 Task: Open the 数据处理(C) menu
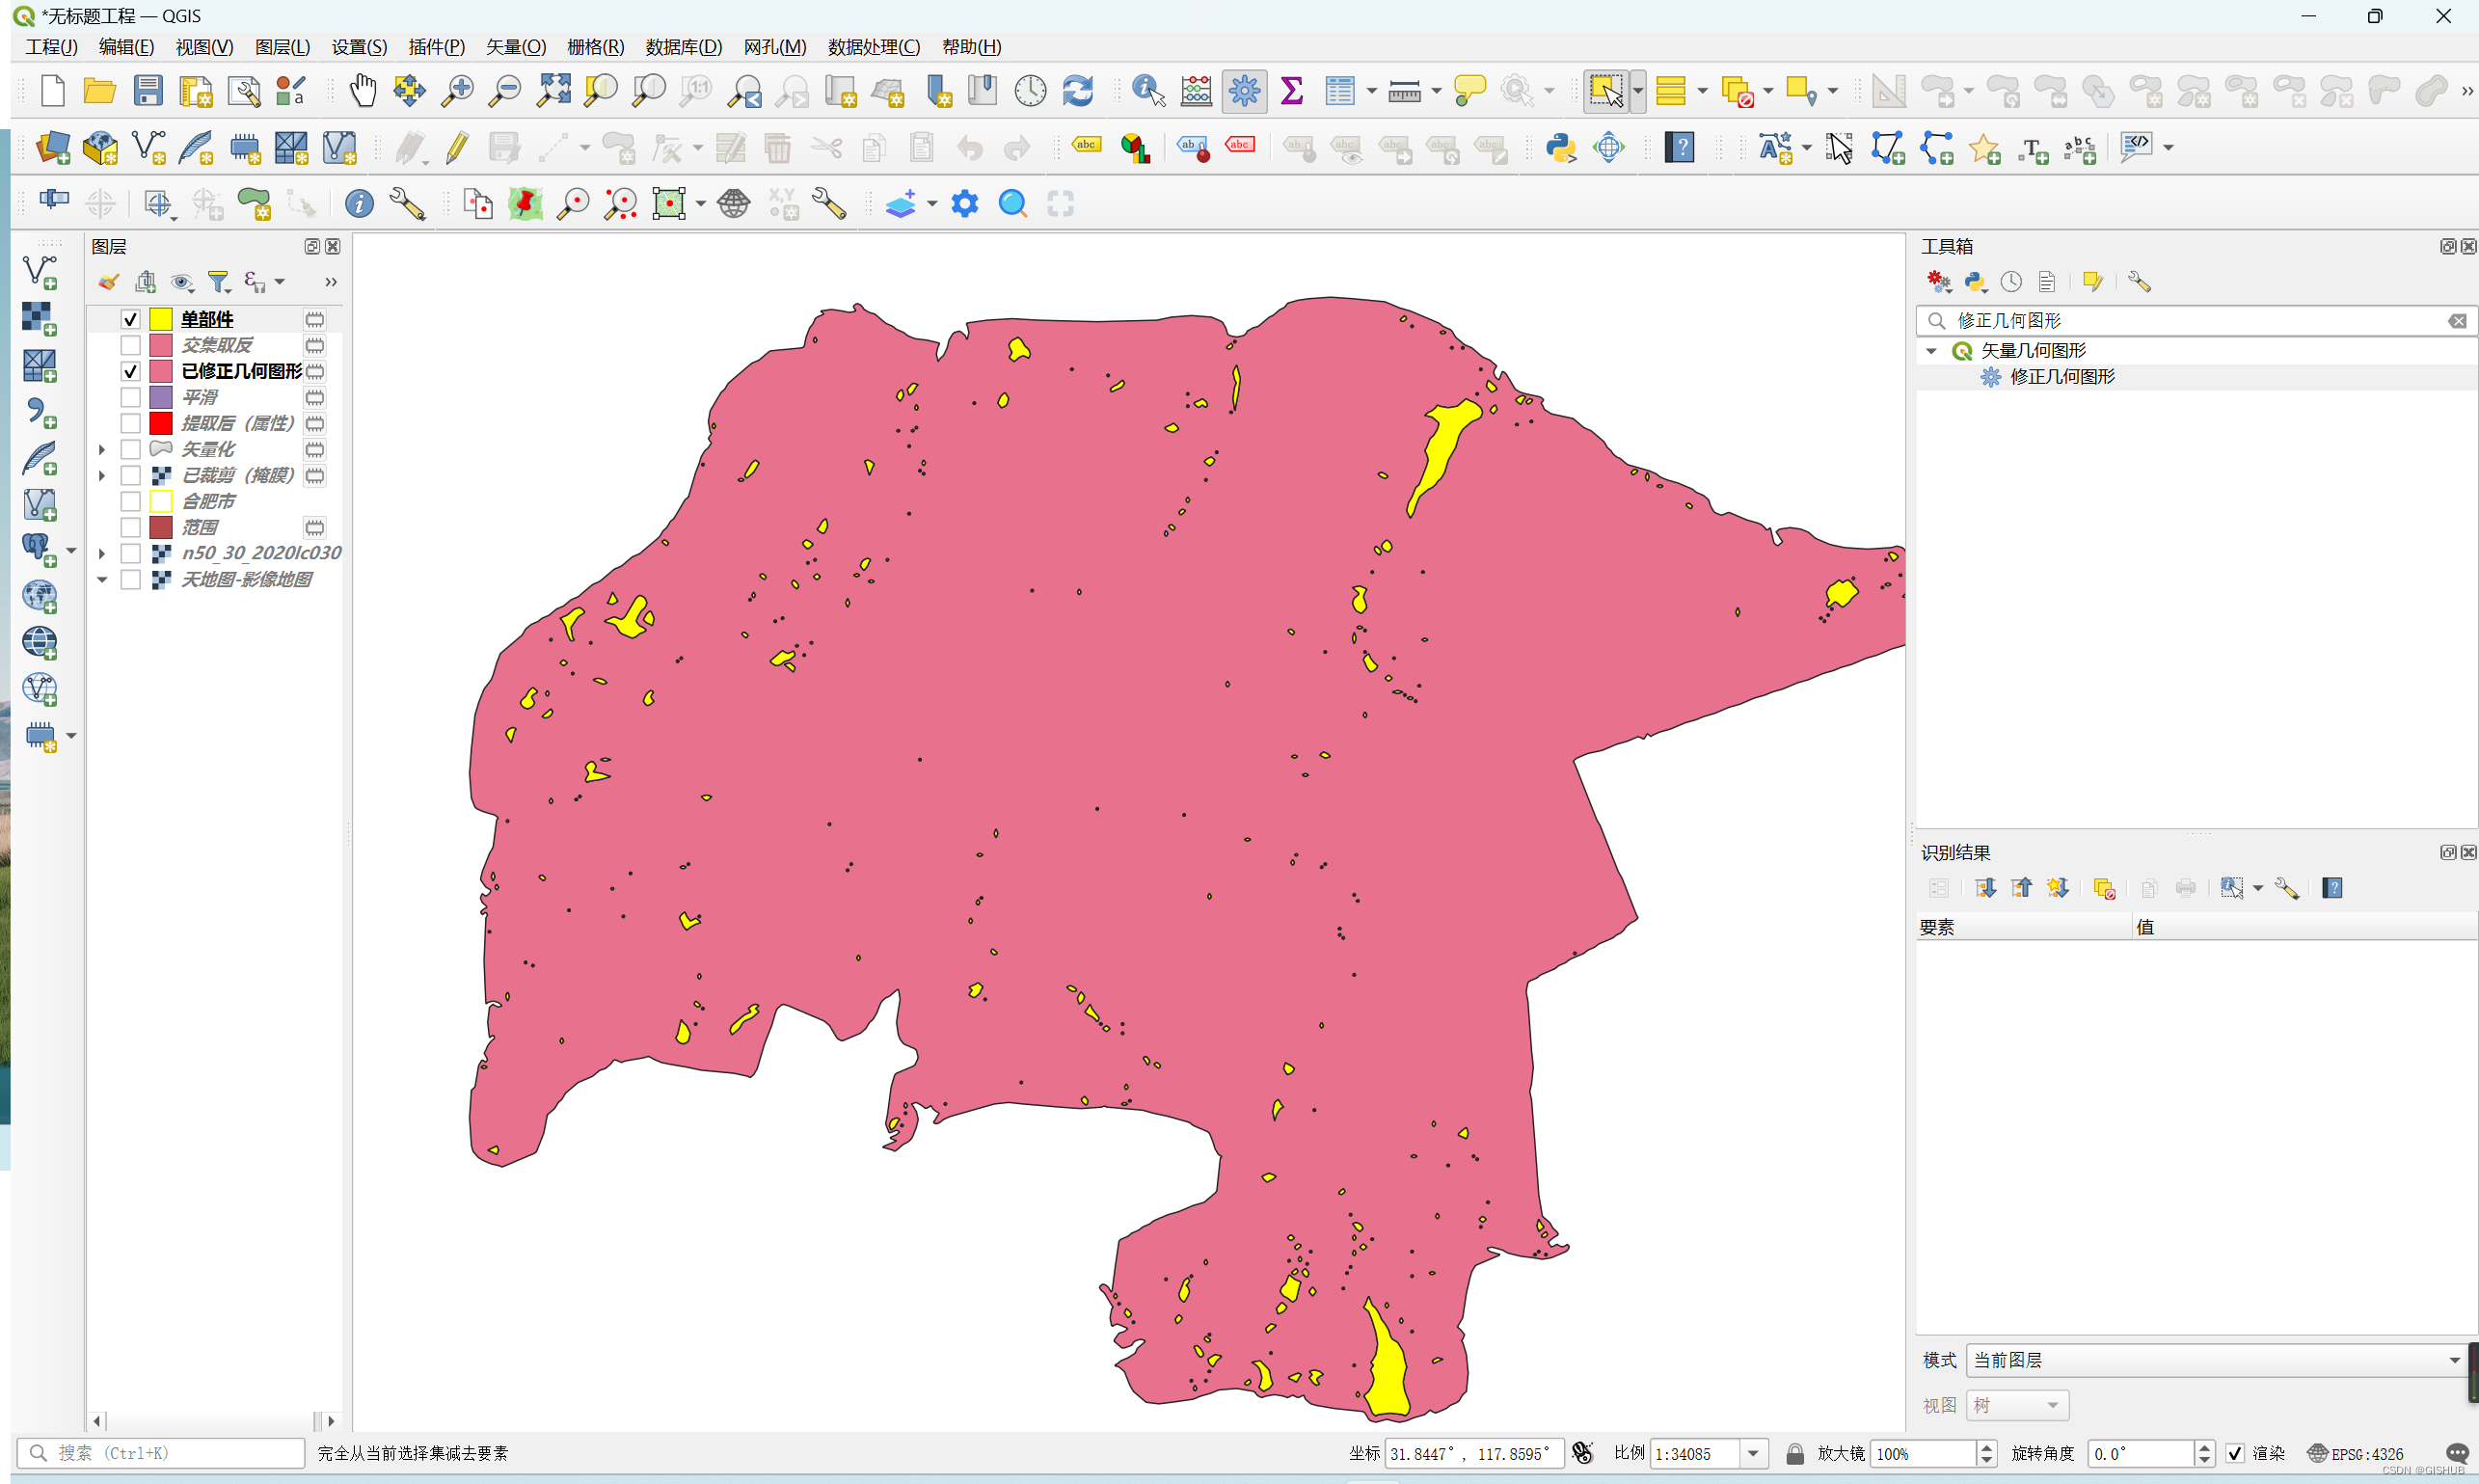tap(873, 47)
